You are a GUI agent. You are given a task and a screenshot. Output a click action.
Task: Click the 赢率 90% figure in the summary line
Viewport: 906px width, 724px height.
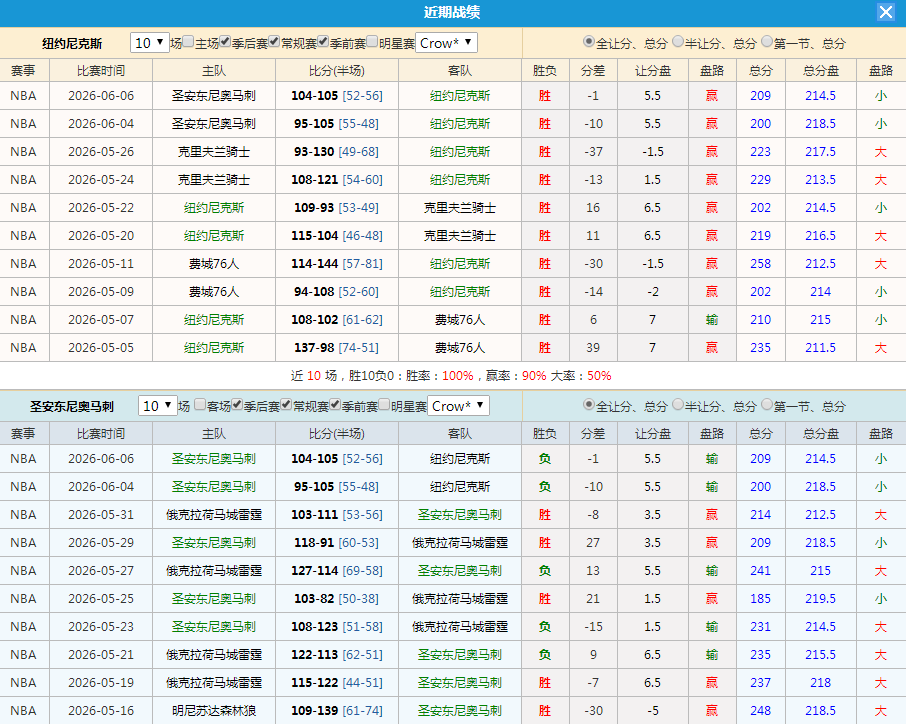pyautogui.click(x=534, y=376)
